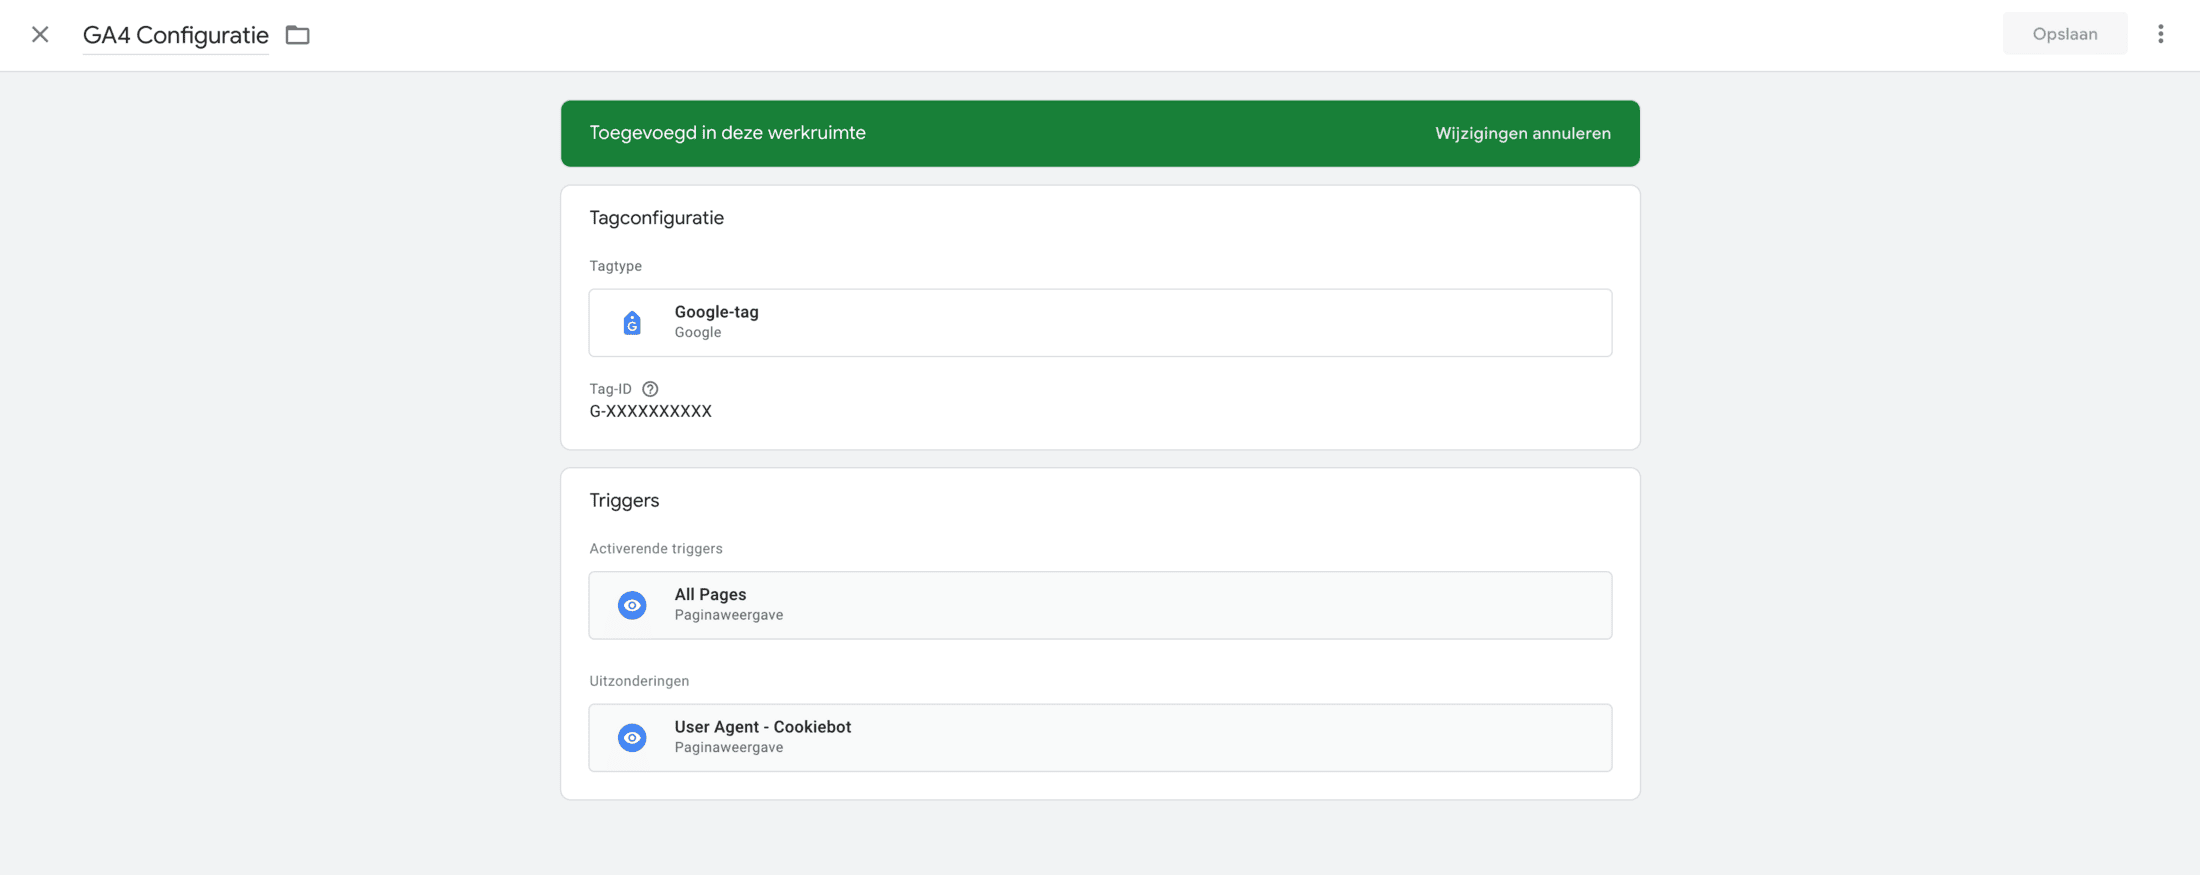The height and width of the screenshot is (875, 2200).
Task: Click the Opslaan button
Action: 2064,34
